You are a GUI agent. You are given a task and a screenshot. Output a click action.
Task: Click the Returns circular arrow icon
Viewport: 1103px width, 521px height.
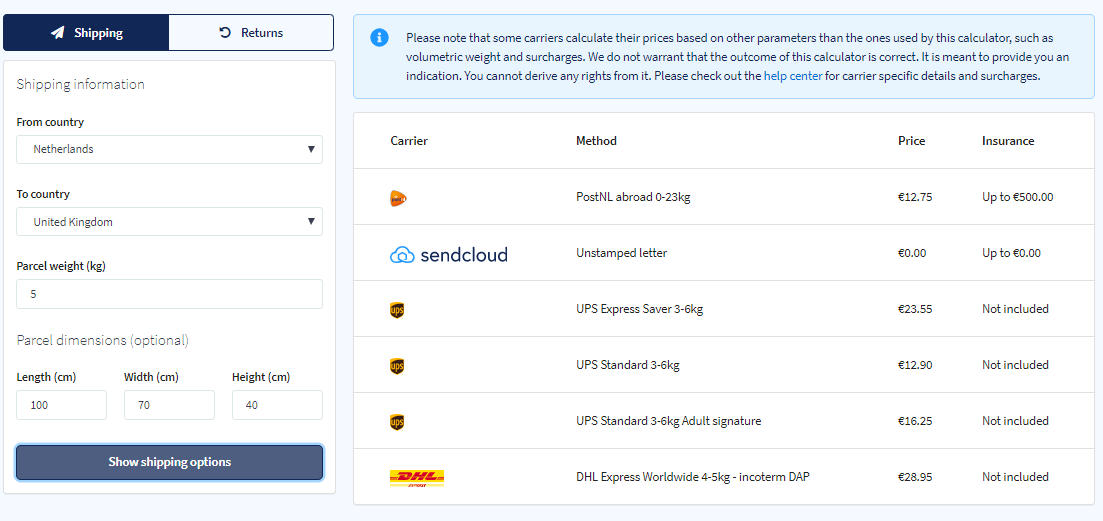[x=225, y=32]
